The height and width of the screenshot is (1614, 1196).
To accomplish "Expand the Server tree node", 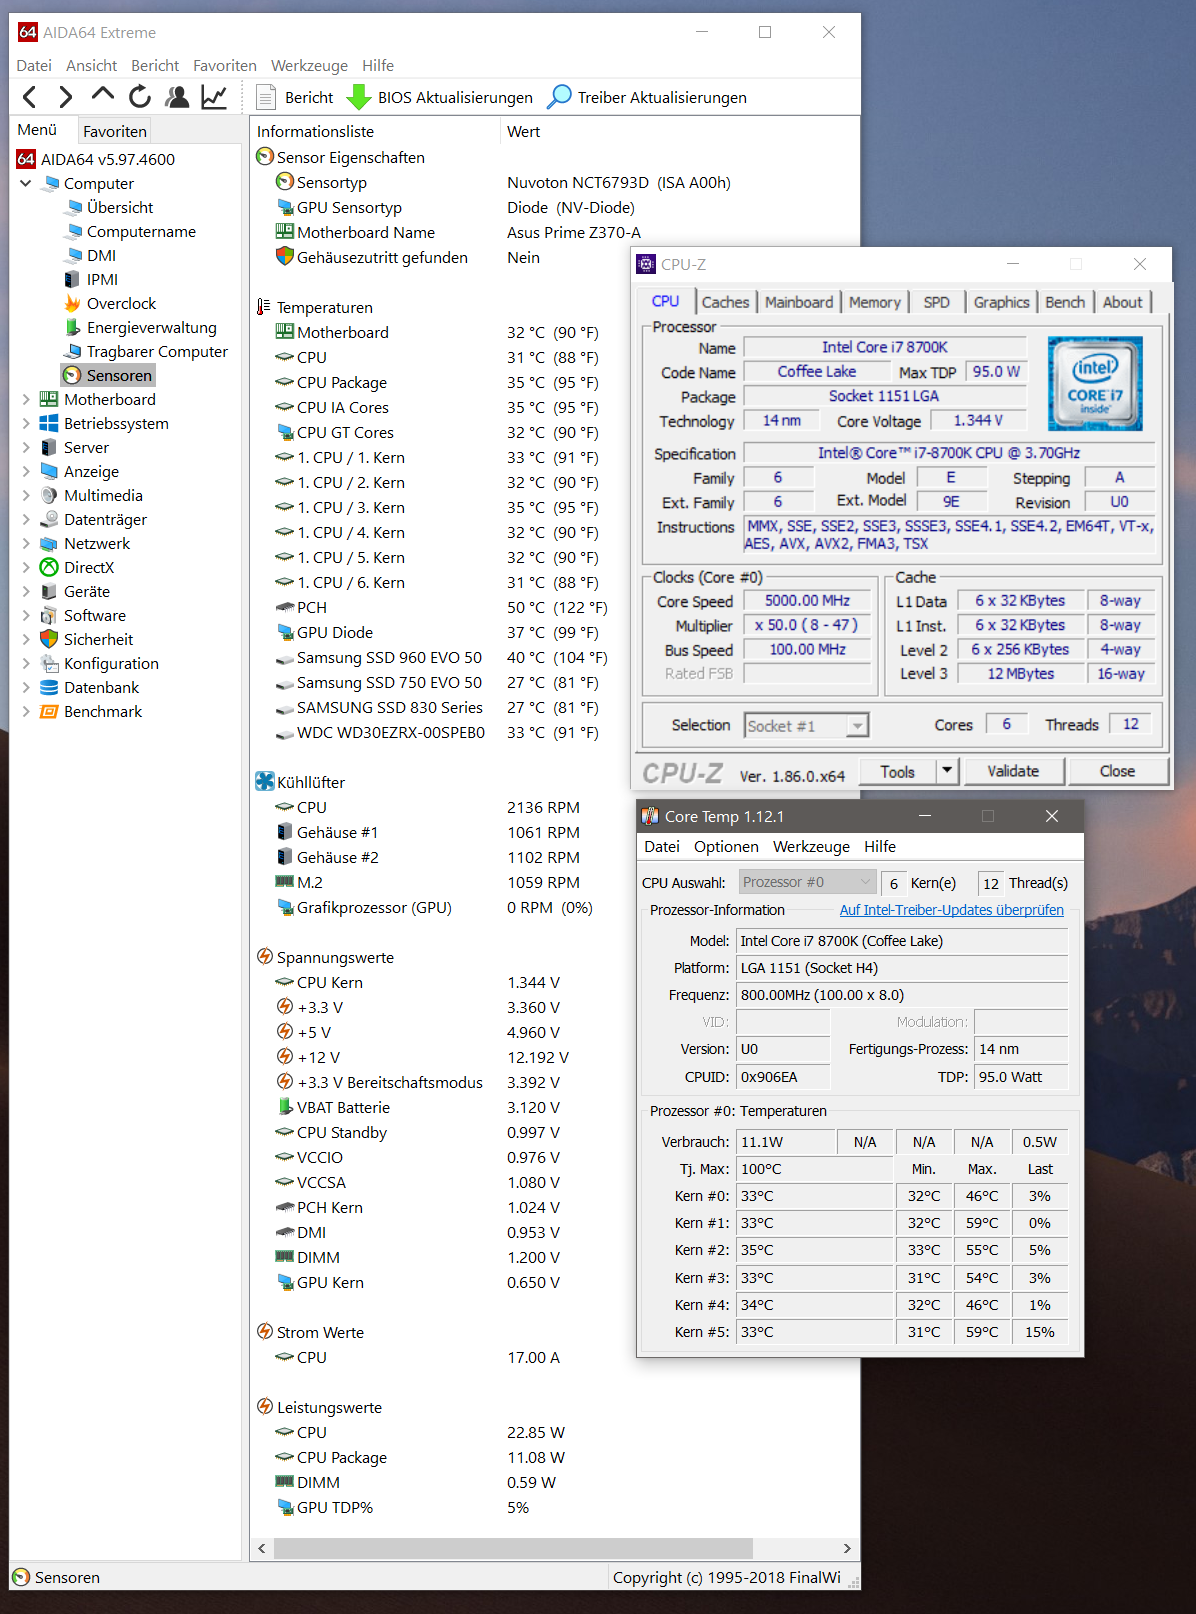I will [x=25, y=447].
